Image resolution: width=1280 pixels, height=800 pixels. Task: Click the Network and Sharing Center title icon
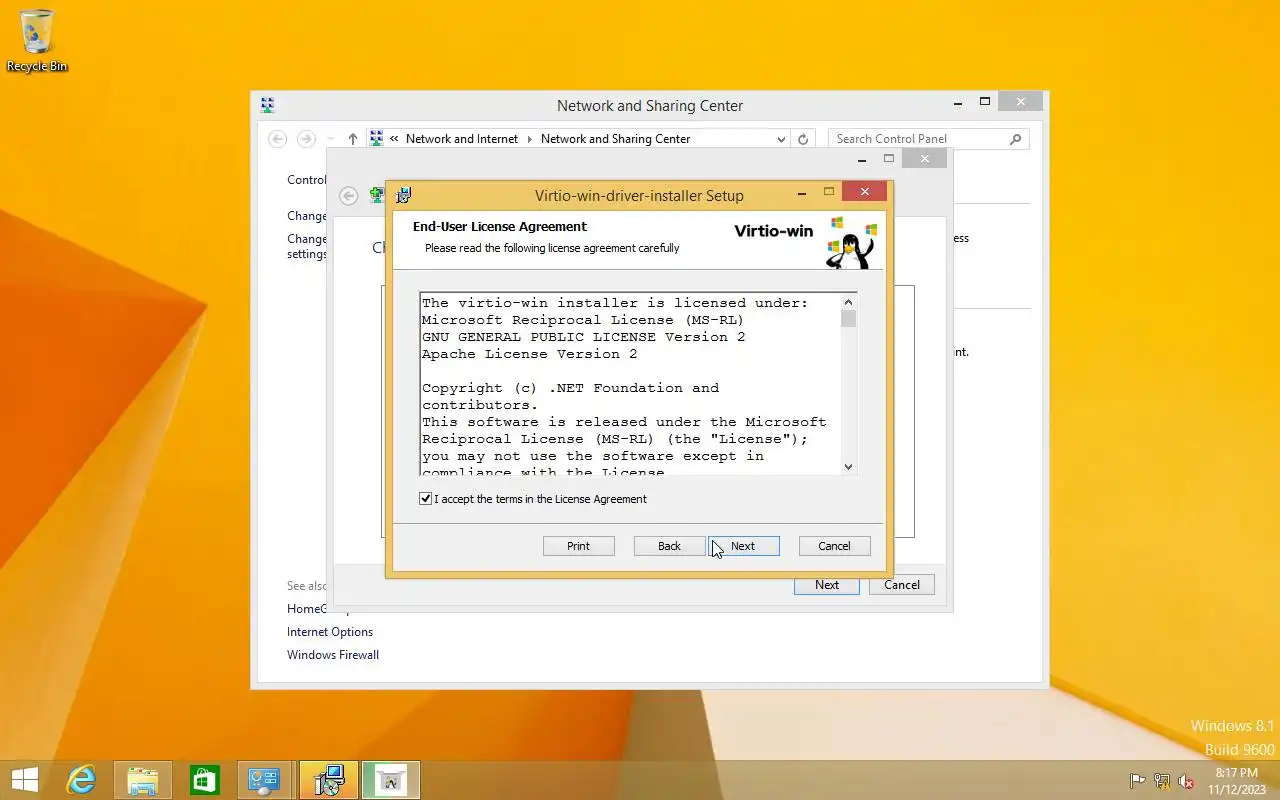pyautogui.click(x=267, y=105)
